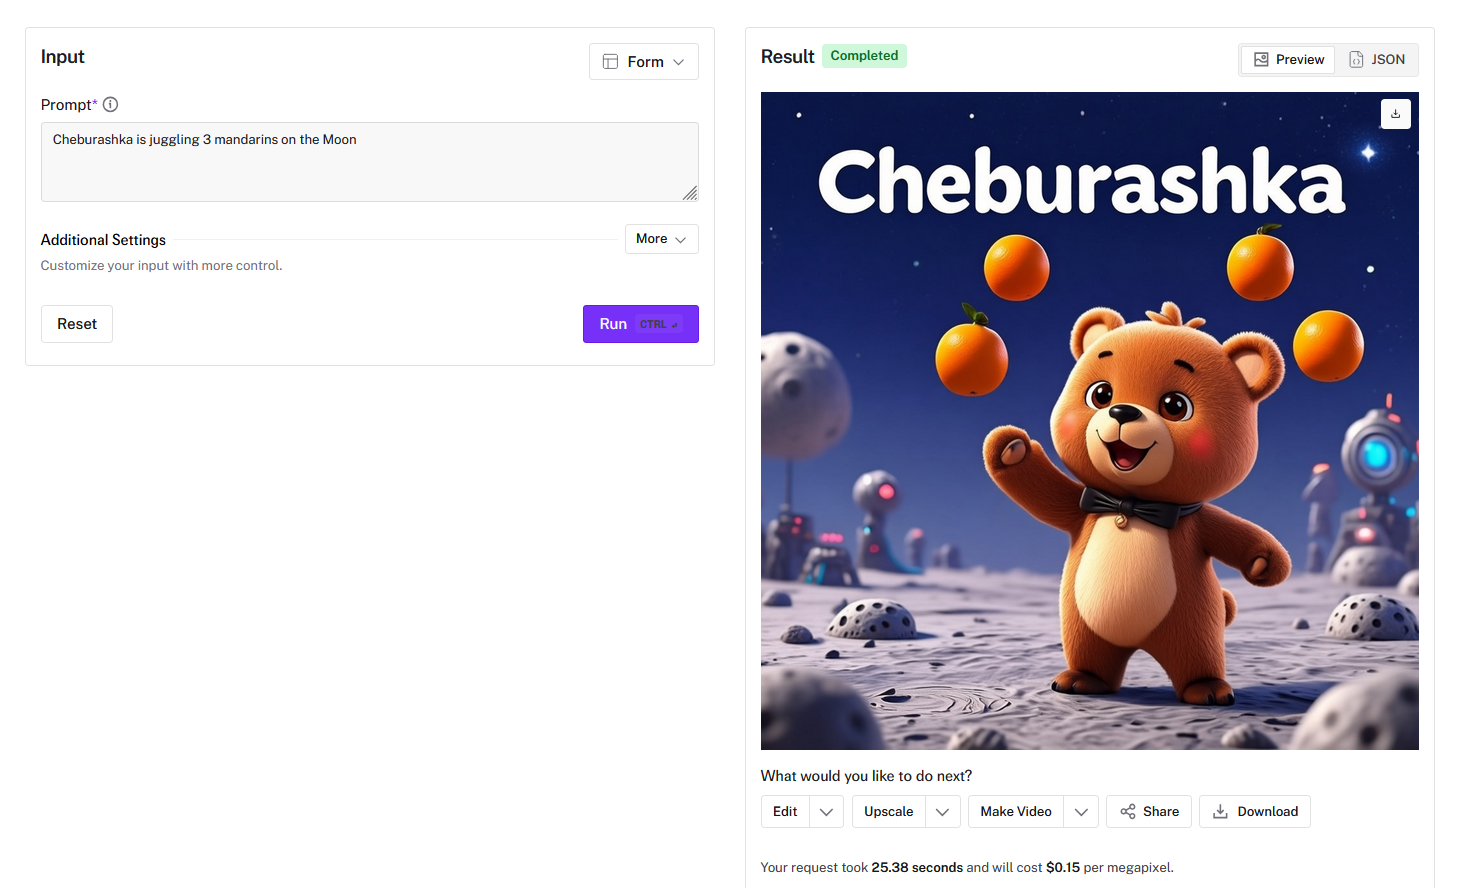Click the 'What would you like to do next?' text
Viewport: 1459px width, 888px height.
(866, 776)
